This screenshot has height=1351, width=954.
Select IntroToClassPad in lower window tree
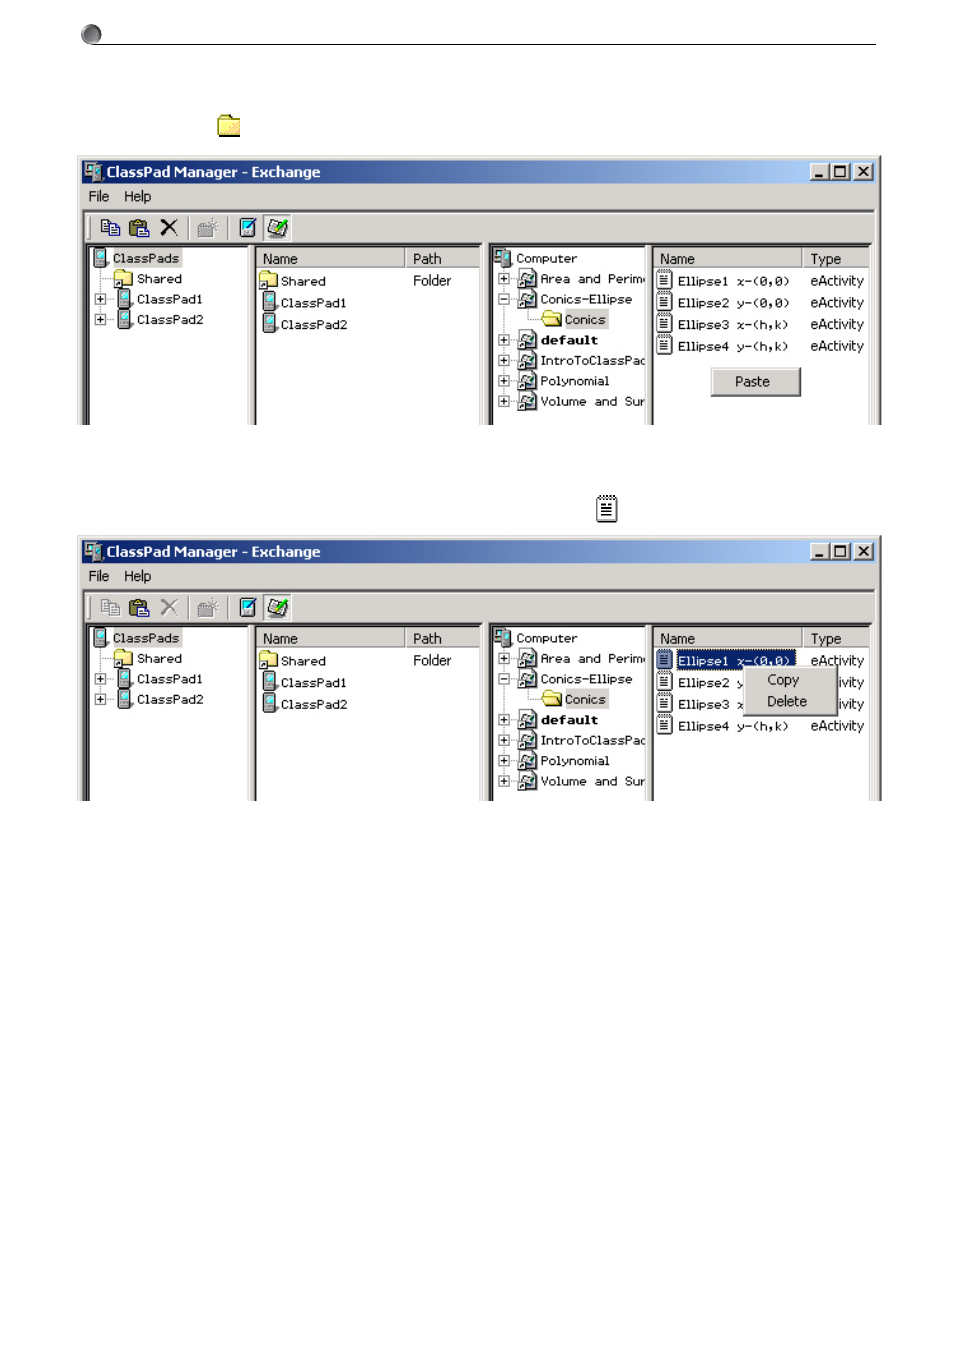click(x=592, y=741)
